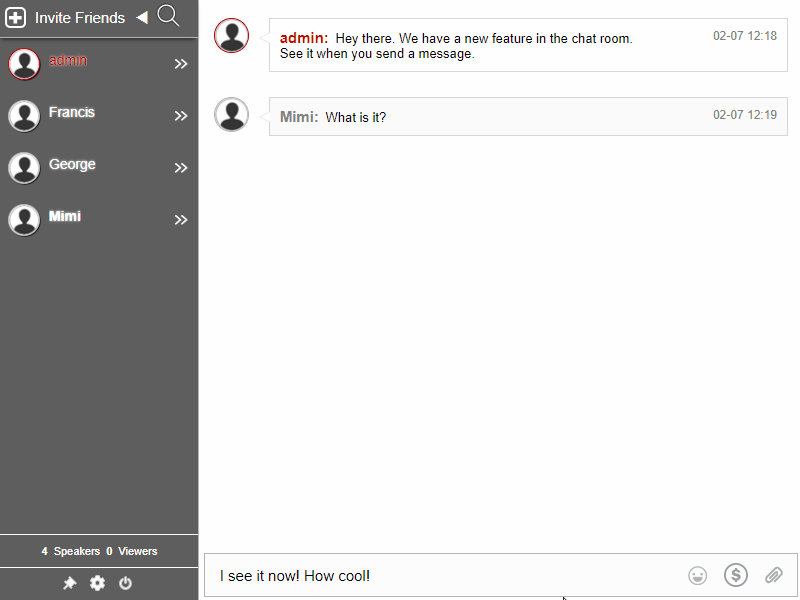This screenshot has height=600, width=800.
Task: Open George's avatar picture
Action: coord(24,167)
